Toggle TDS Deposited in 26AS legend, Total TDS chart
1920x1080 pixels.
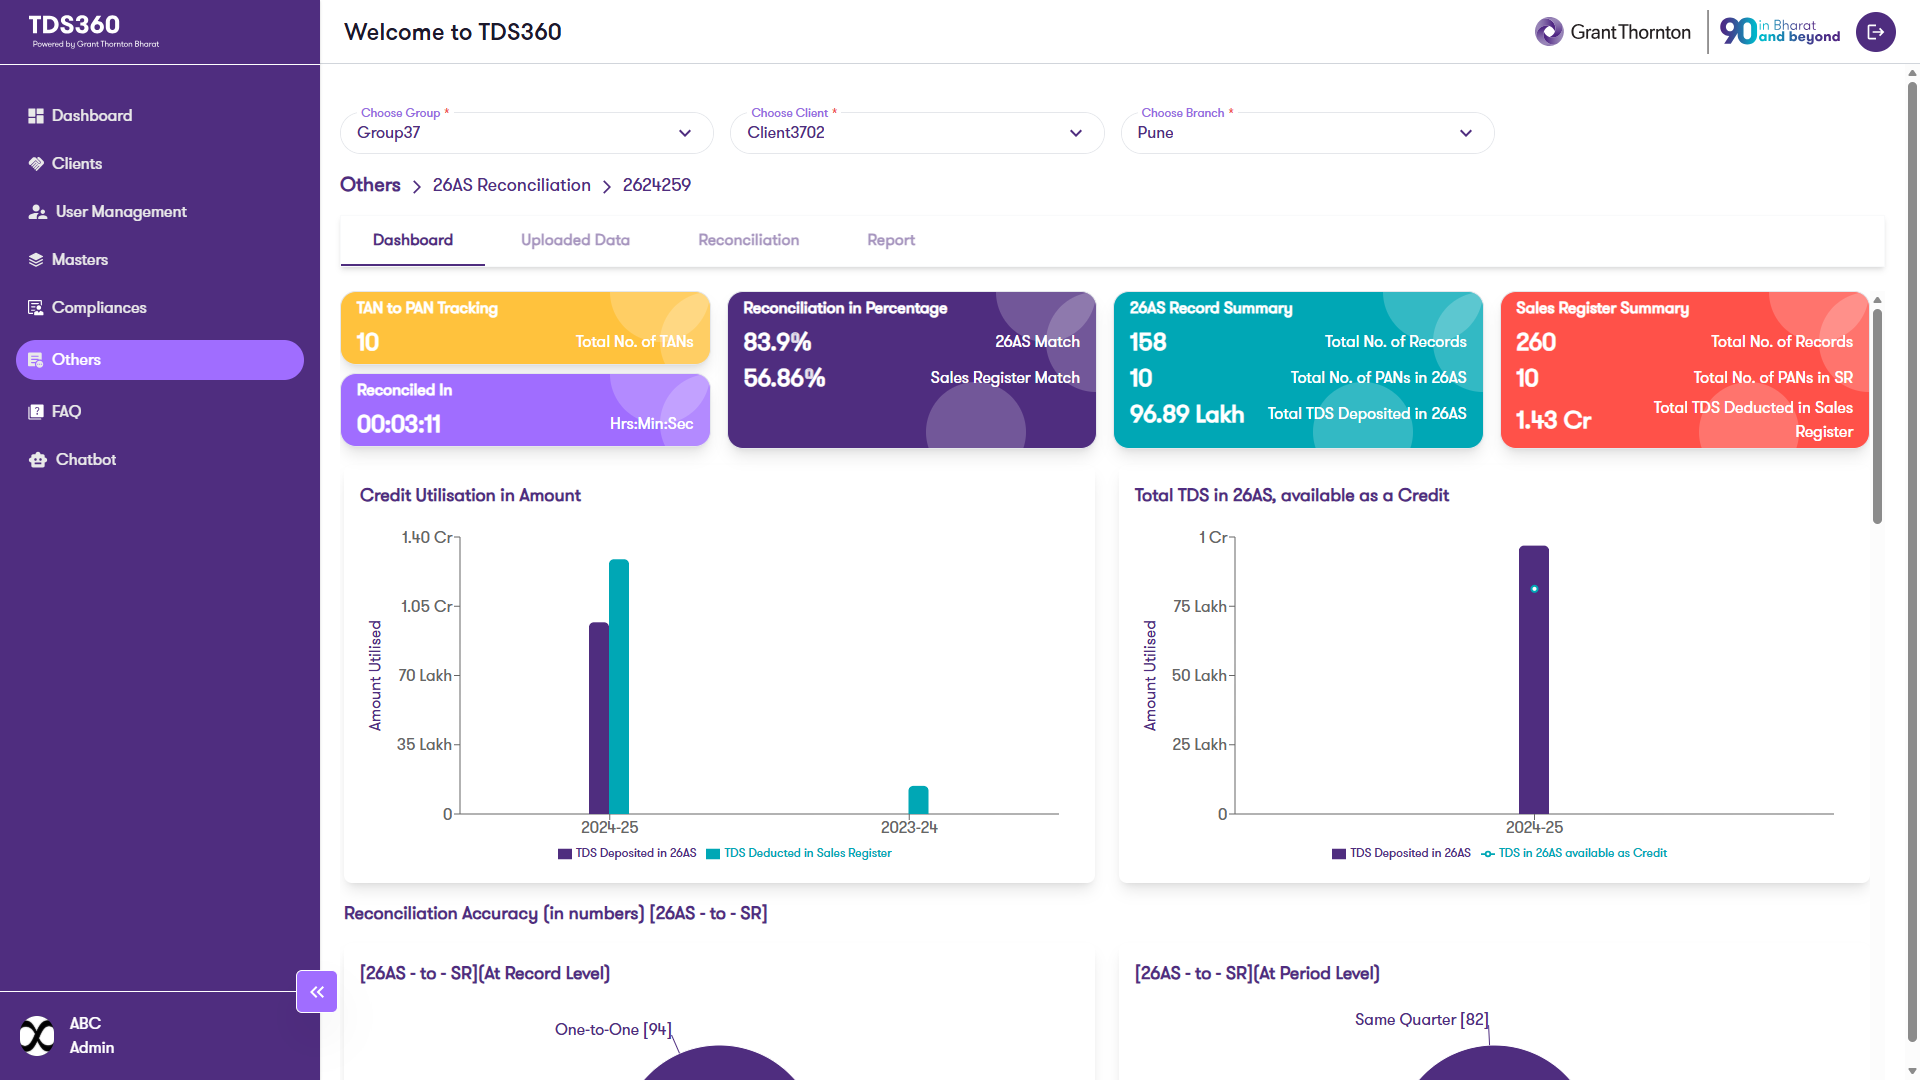point(1401,853)
